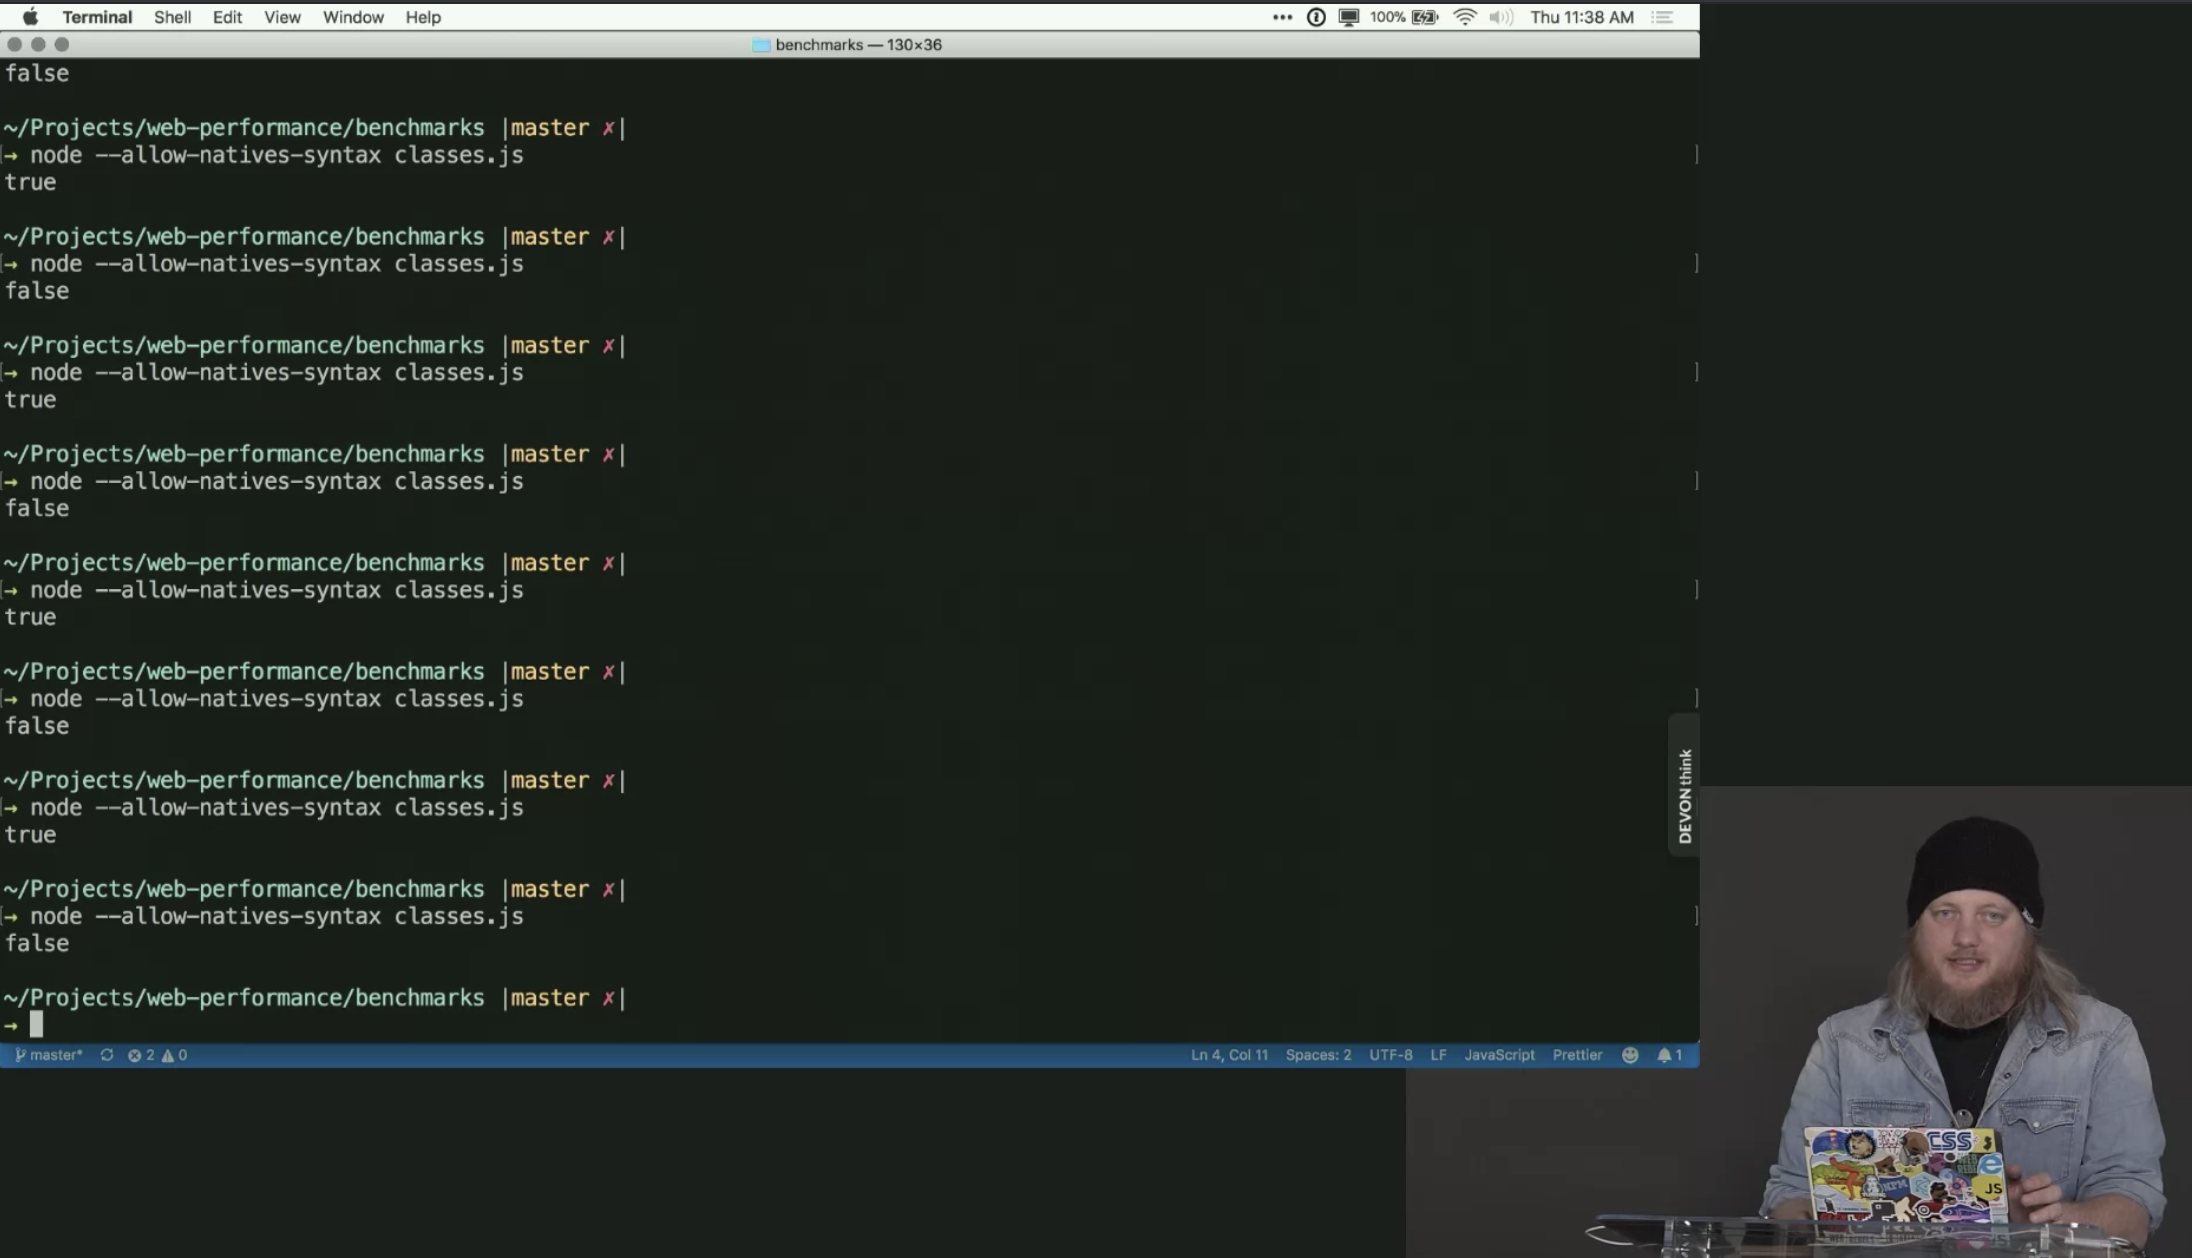Open the Wi-Fi menu
The image size is (2192, 1258).
click(x=1465, y=17)
